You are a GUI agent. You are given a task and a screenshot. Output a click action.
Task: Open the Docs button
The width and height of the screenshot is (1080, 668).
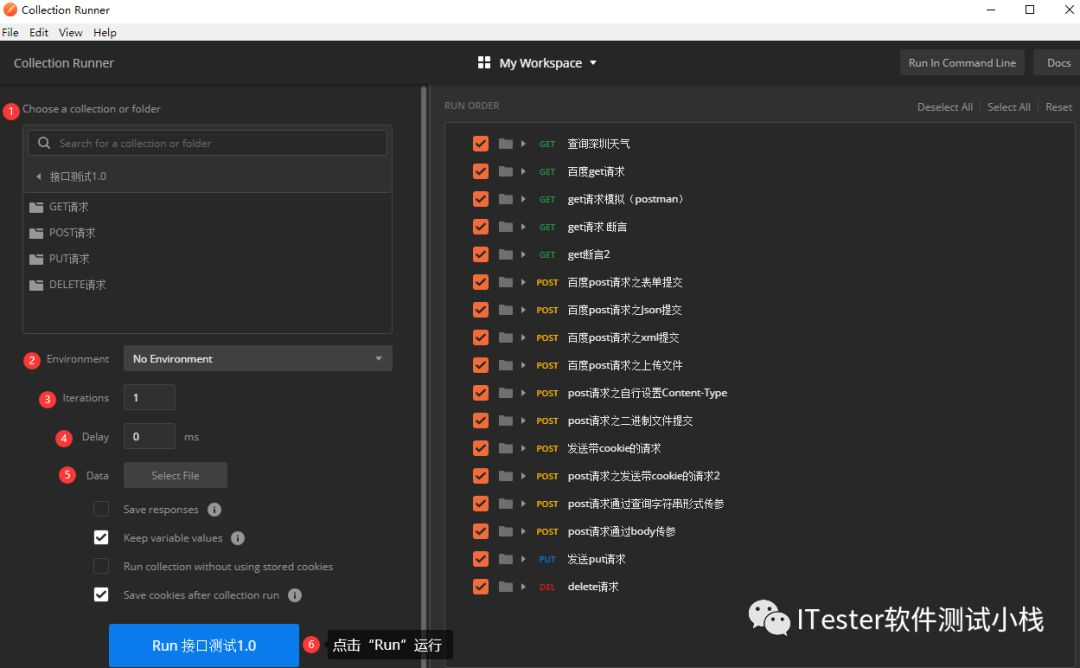click(1058, 63)
